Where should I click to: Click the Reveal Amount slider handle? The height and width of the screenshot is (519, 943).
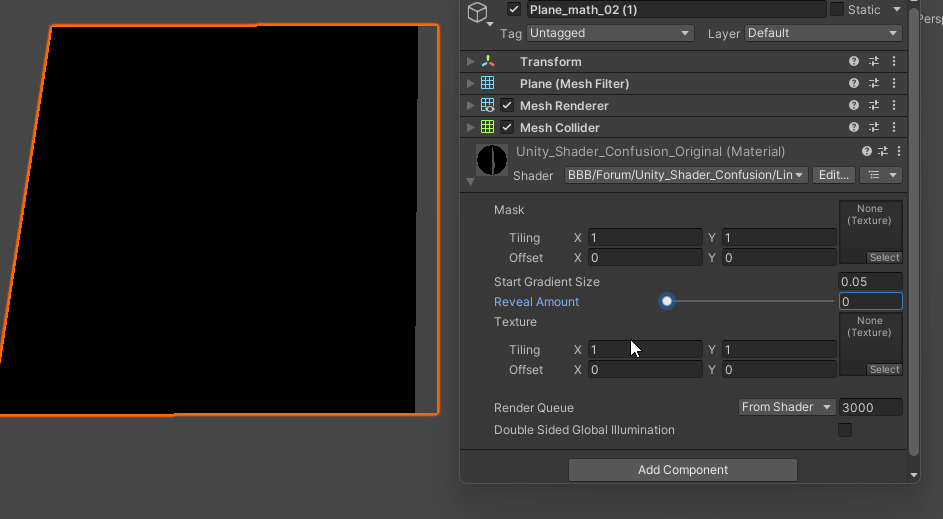(666, 301)
